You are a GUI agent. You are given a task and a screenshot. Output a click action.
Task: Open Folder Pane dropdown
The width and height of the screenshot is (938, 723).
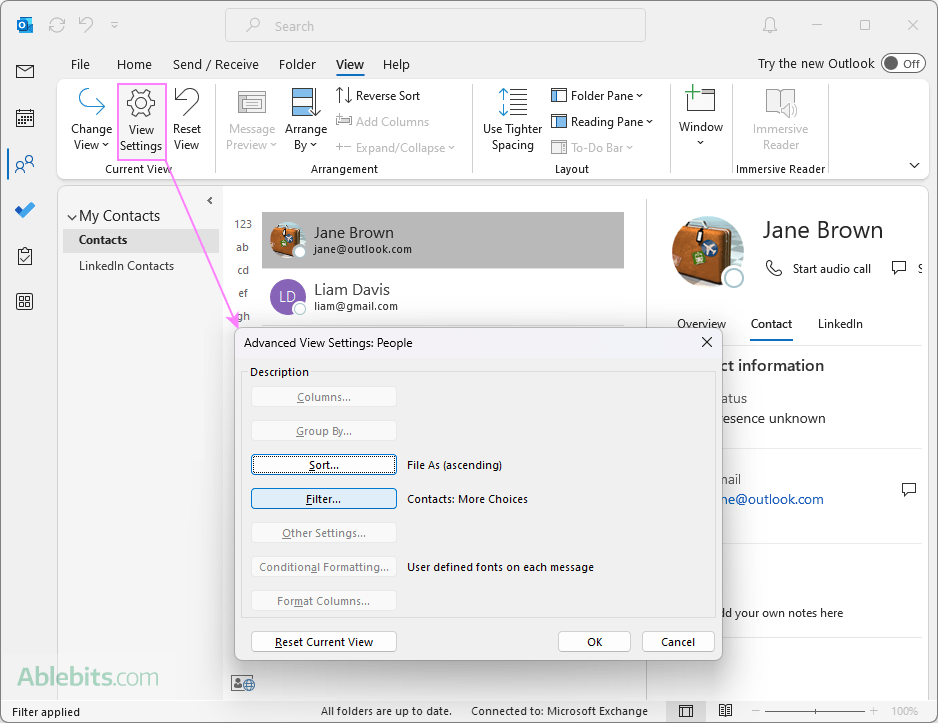tap(597, 96)
